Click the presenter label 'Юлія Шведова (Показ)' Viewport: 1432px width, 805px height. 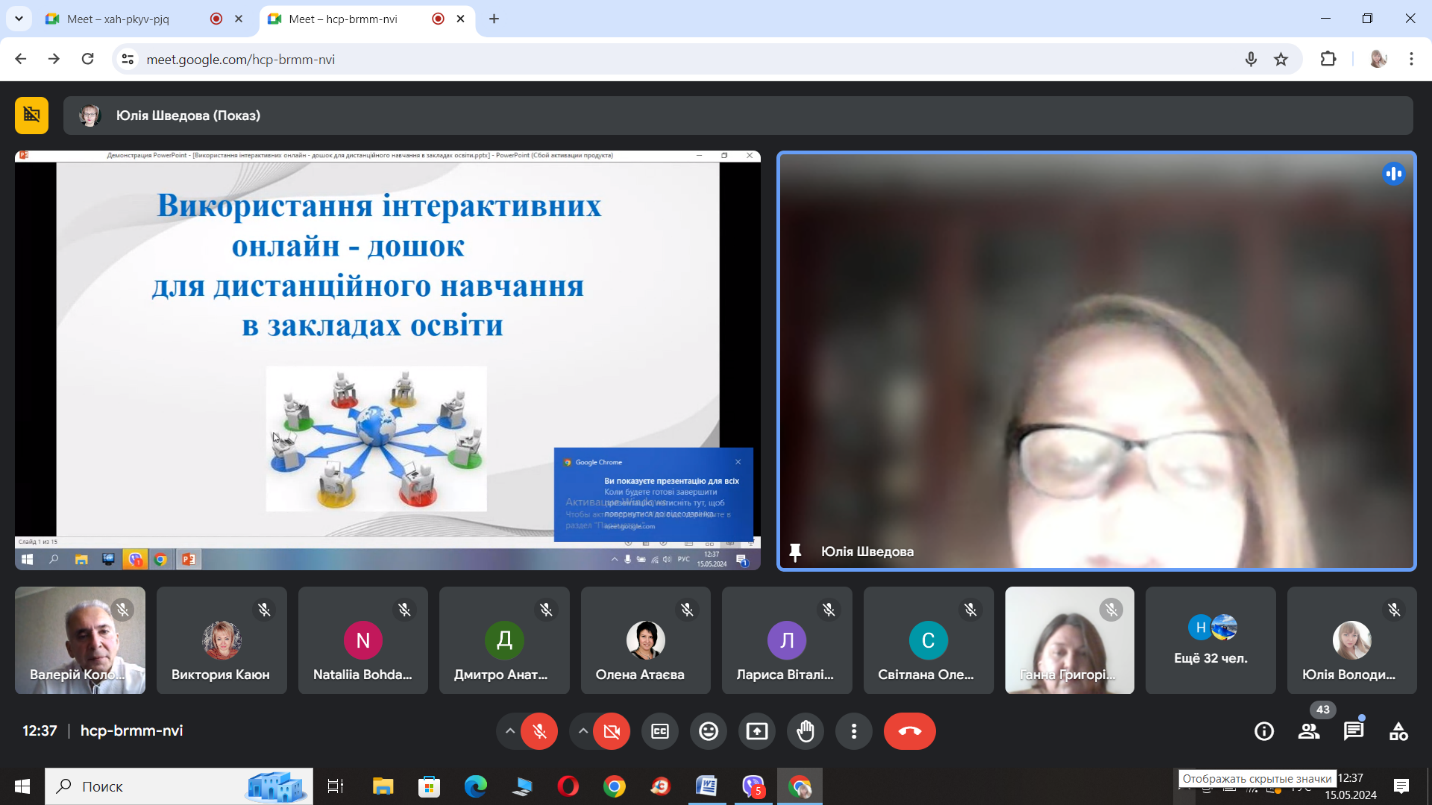point(188,115)
